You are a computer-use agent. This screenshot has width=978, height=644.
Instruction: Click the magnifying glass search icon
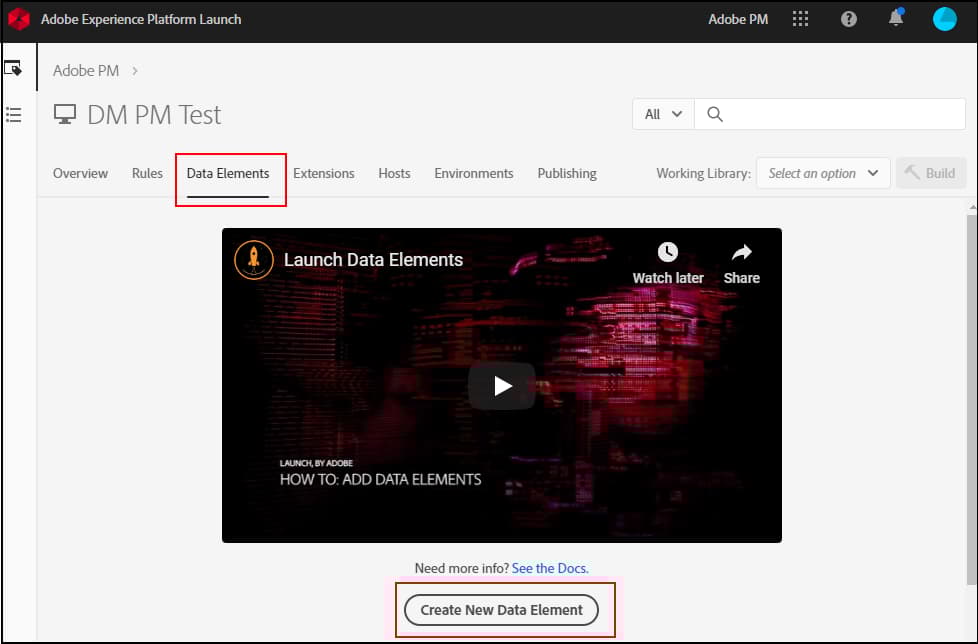[x=714, y=114]
